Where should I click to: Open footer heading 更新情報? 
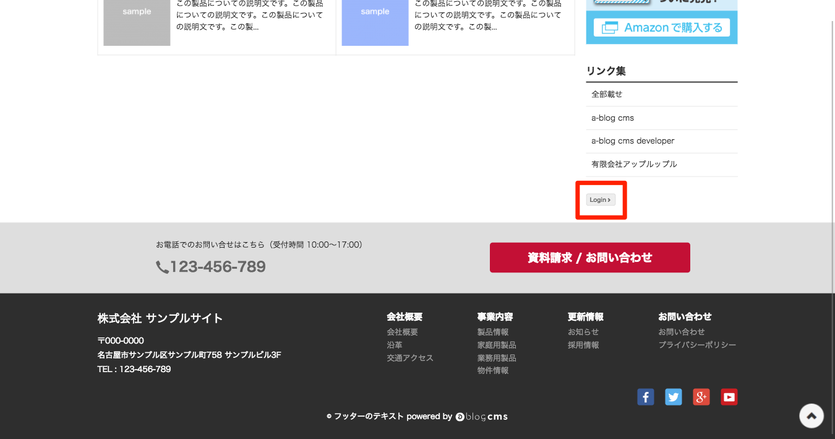pyautogui.click(x=585, y=317)
